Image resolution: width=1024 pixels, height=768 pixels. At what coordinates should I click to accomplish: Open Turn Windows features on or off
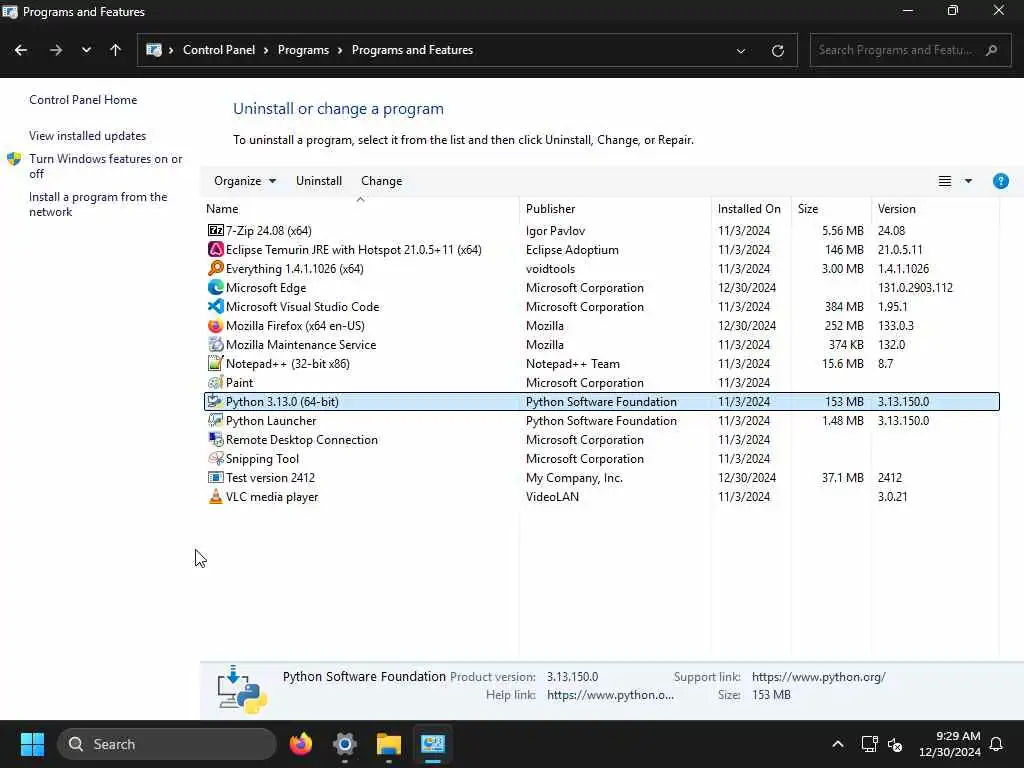[x=105, y=166]
